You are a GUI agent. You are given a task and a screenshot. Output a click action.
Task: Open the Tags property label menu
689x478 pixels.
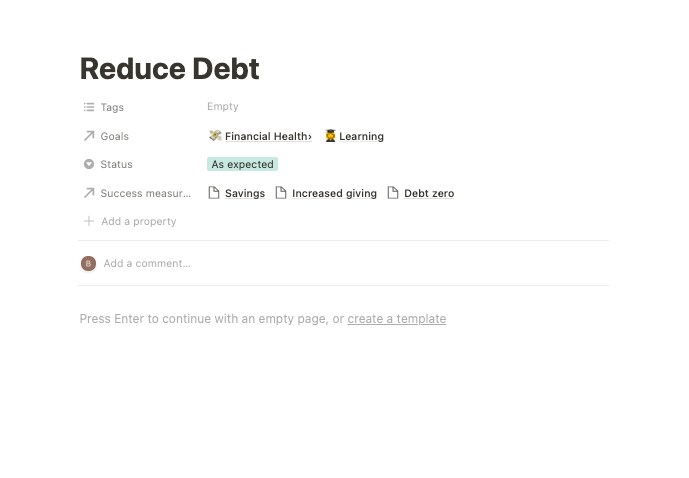(x=112, y=107)
